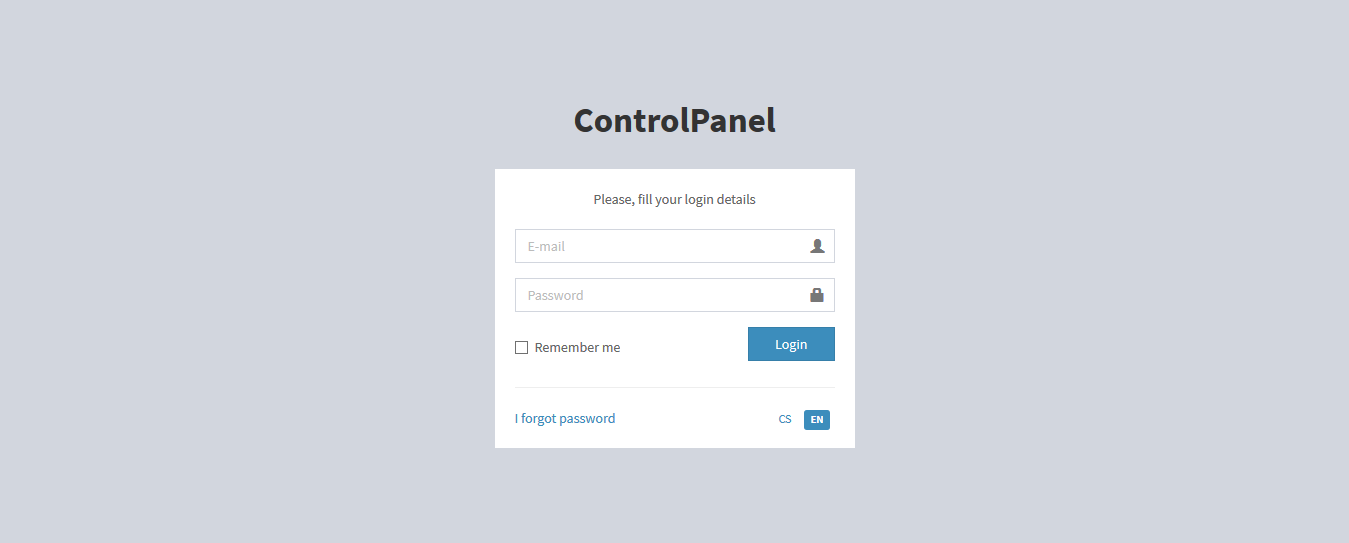1349x543 pixels.
Task: Open the I forgot password link
Action: [x=565, y=418]
